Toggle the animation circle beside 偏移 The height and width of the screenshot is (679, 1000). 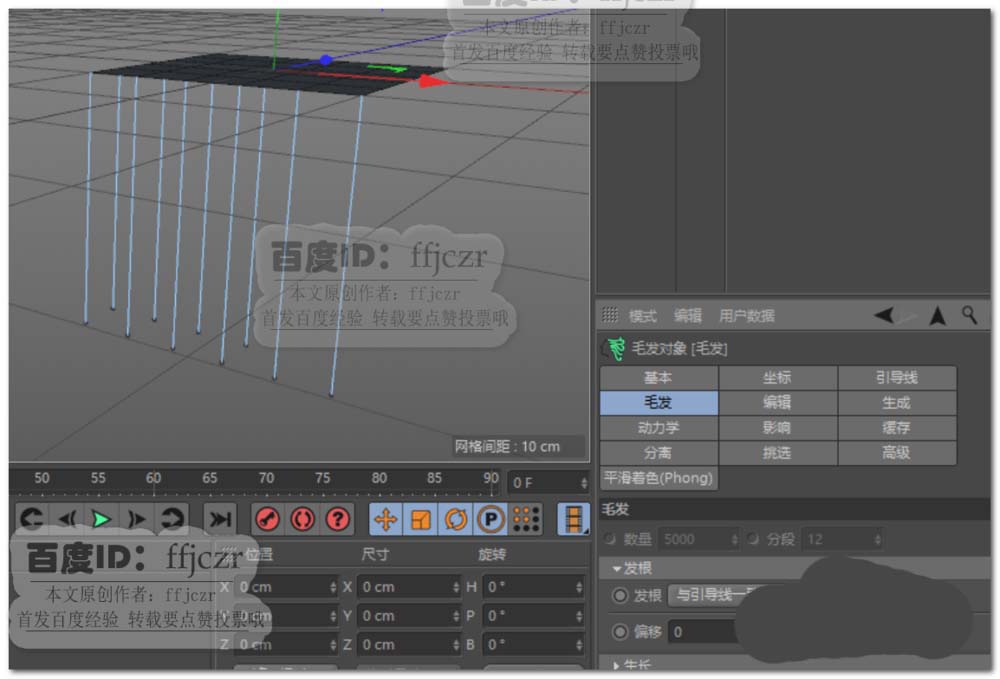click(620, 631)
